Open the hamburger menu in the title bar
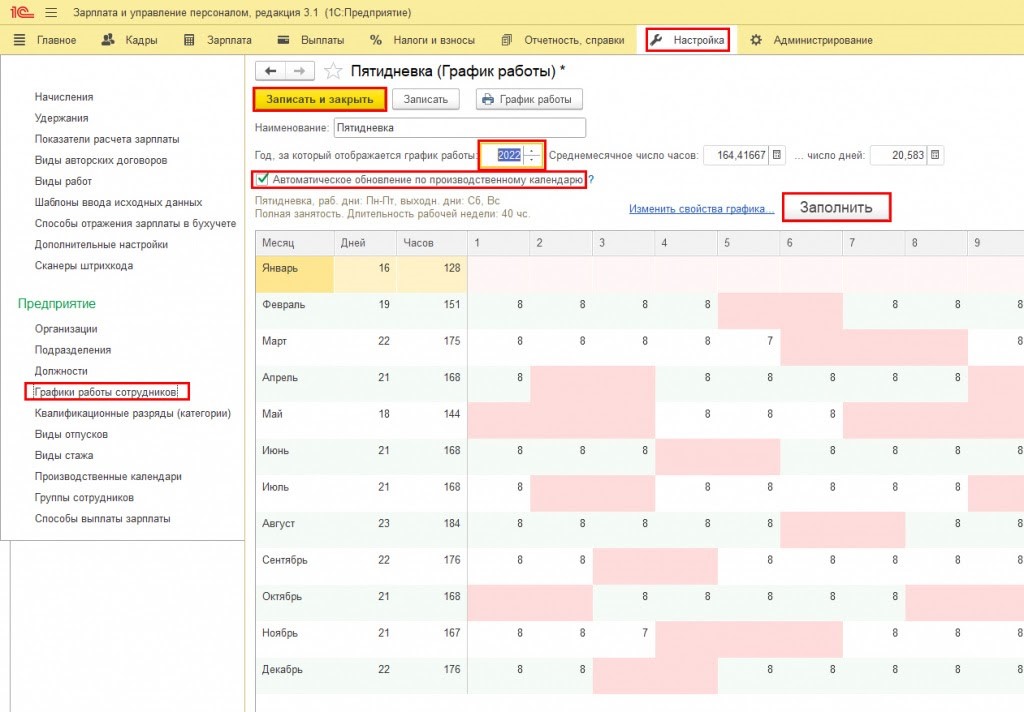Image resolution: width=1024 pixels, height=712 pixels. click(x=51, y=13)
